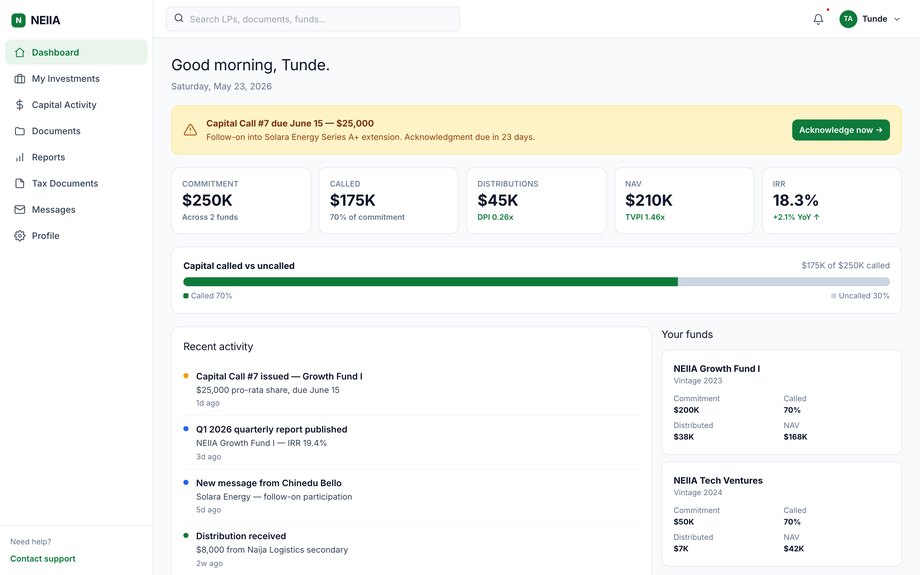Image resolution: width=920 pixels, height=575 pixels.
Task: Click the Dashboard home icon
Action: point(20,52)
